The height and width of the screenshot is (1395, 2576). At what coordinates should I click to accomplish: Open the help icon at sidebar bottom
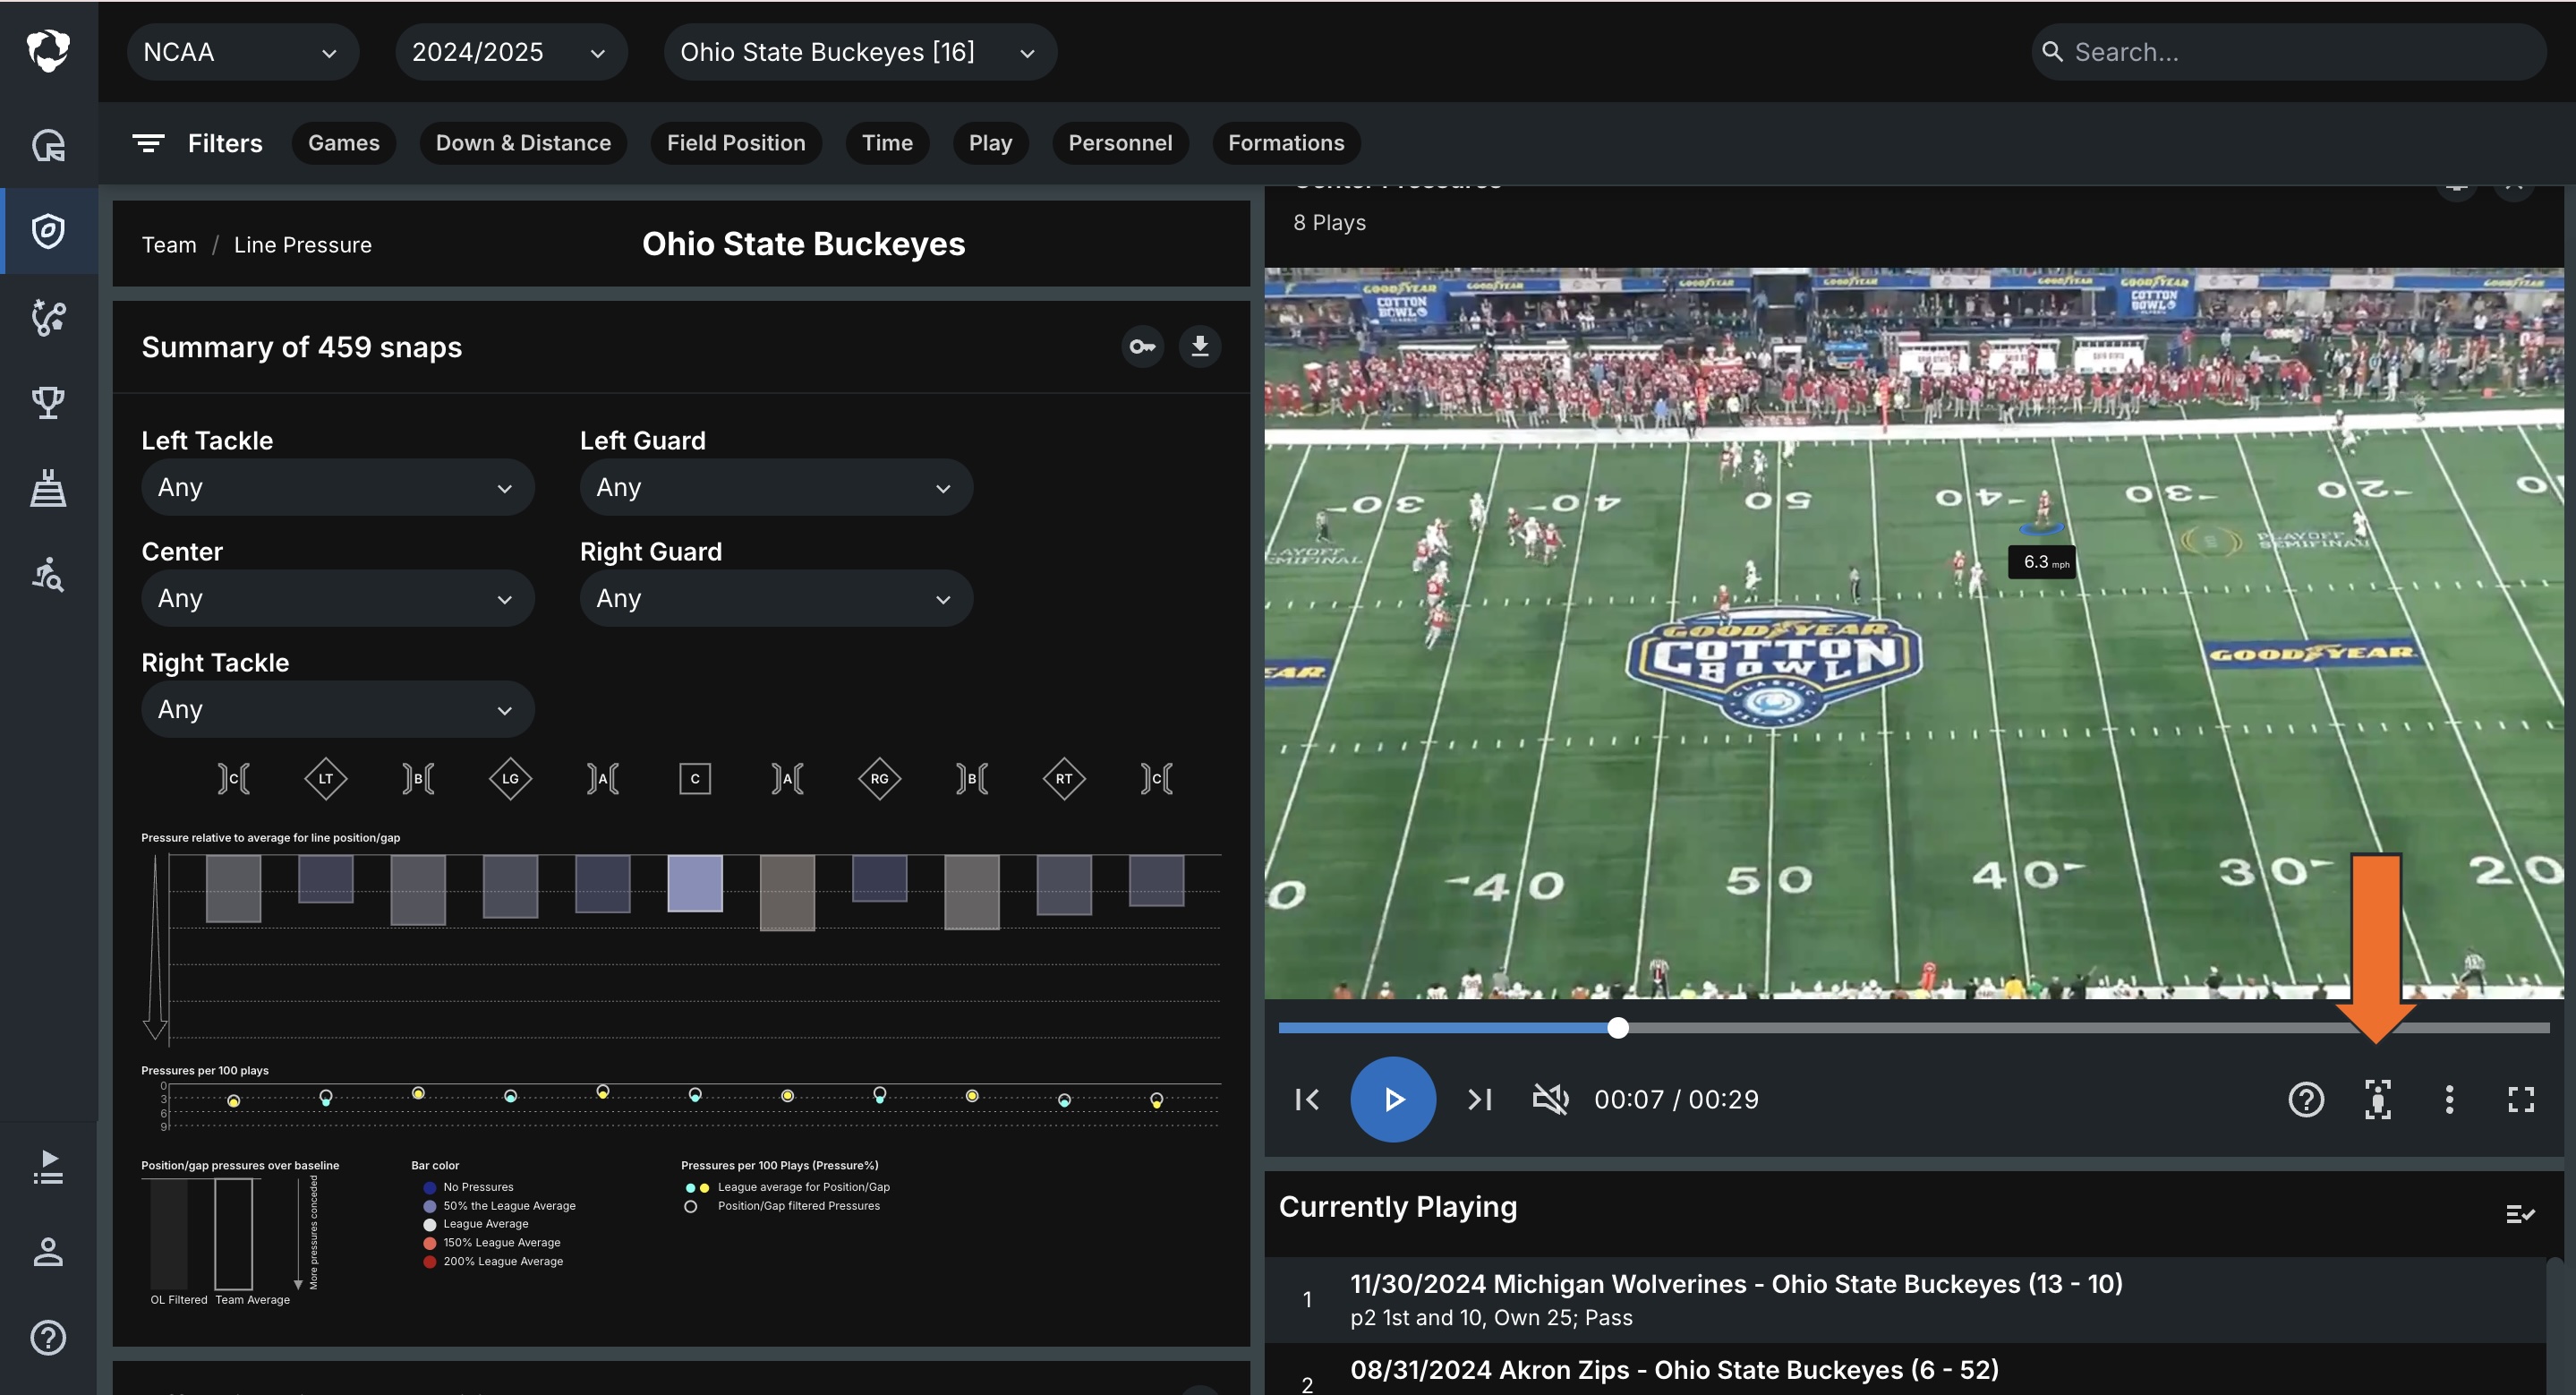point(48,1337)
